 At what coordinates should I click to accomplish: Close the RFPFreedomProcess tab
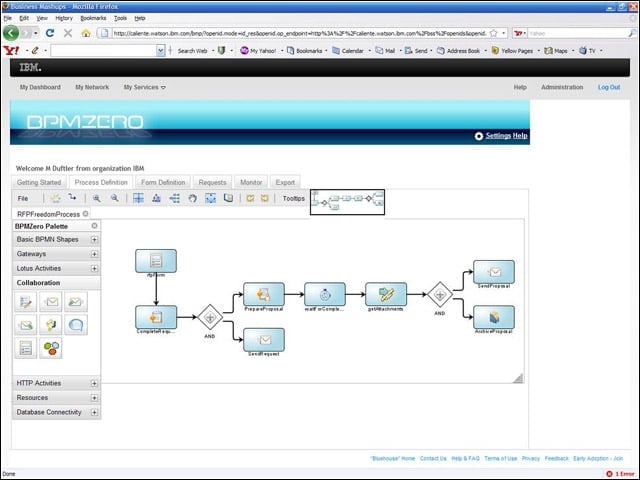pos(85,213)
